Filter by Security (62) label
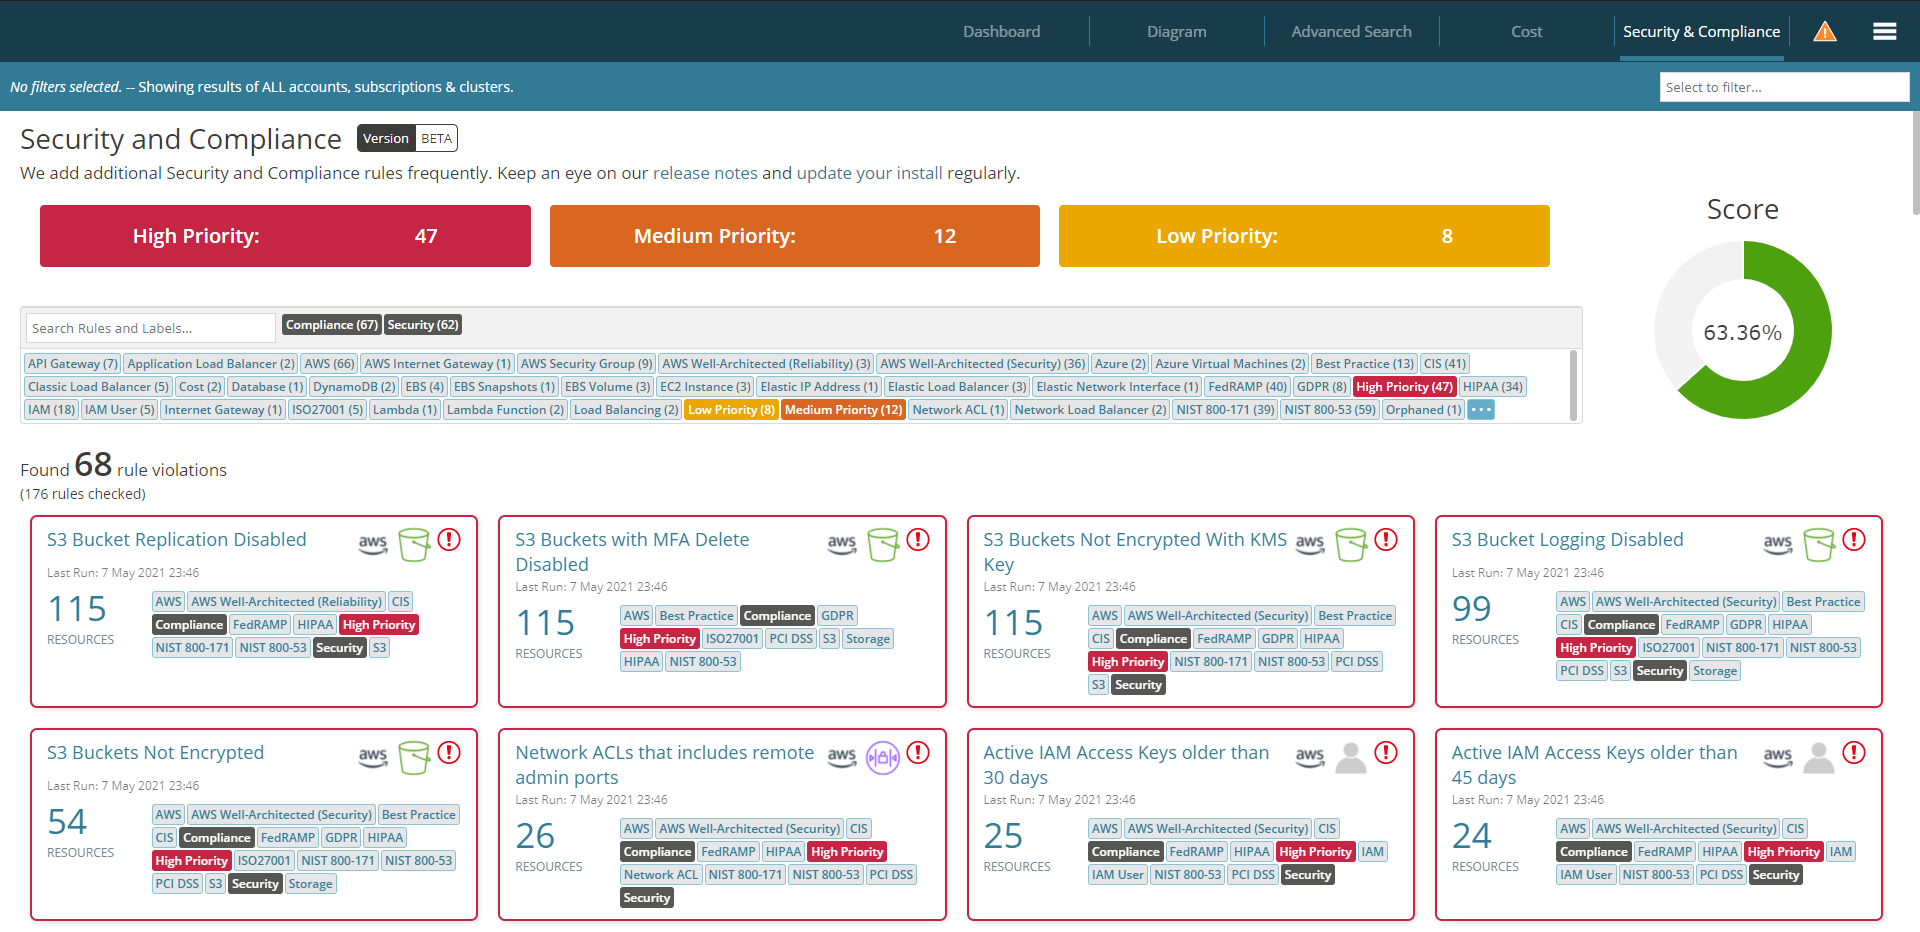 (x=423, y=325)
